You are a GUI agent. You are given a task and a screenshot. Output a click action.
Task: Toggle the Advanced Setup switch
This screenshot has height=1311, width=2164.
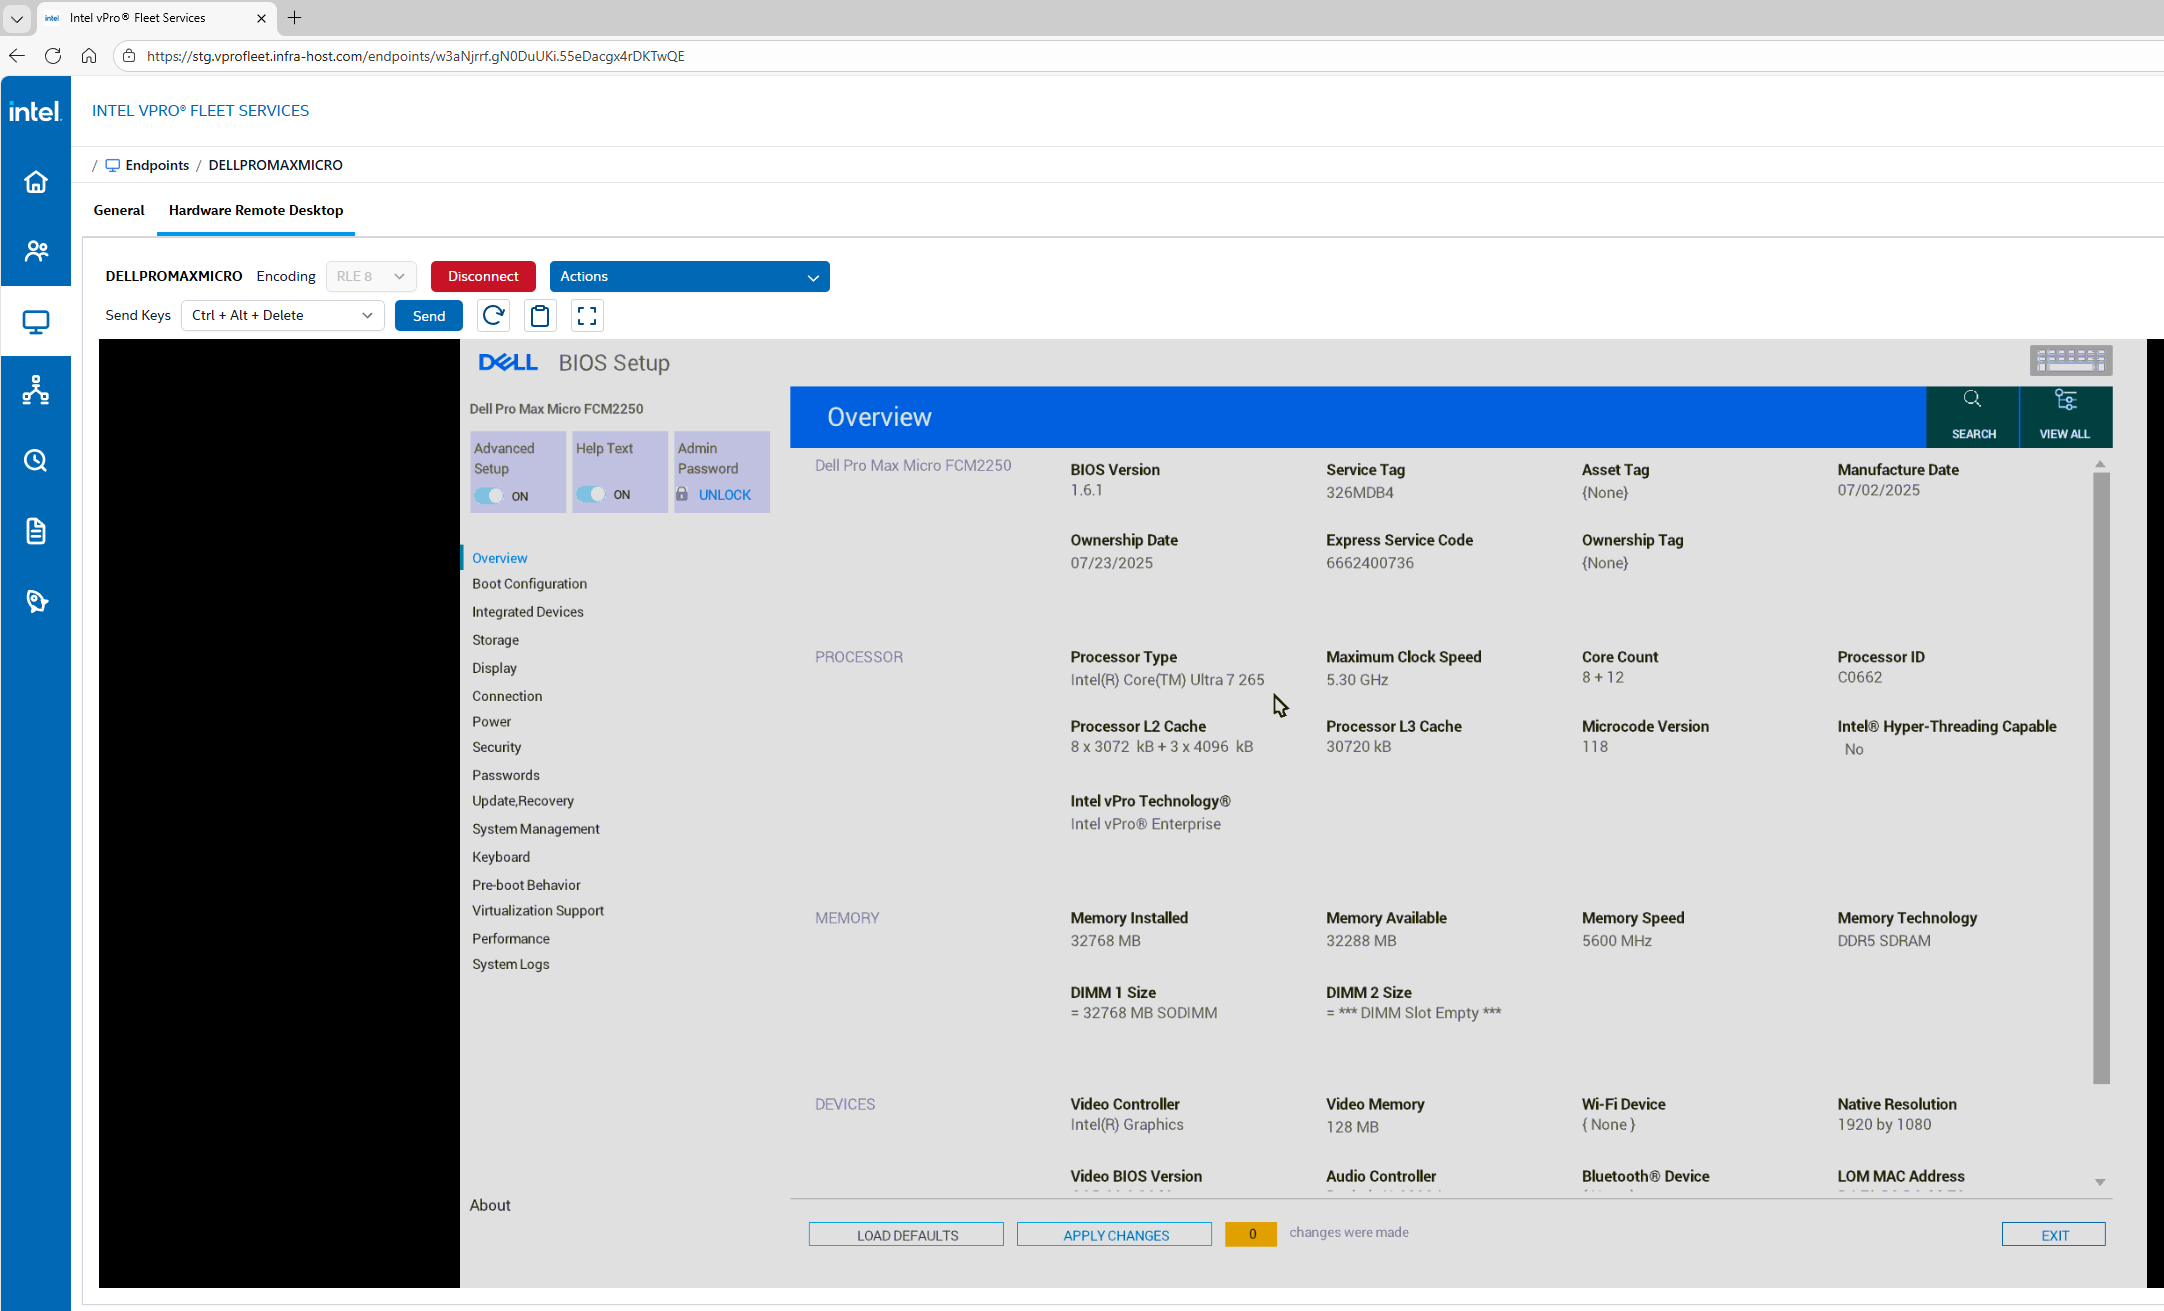pyautogui.click(x=489, y=496)
